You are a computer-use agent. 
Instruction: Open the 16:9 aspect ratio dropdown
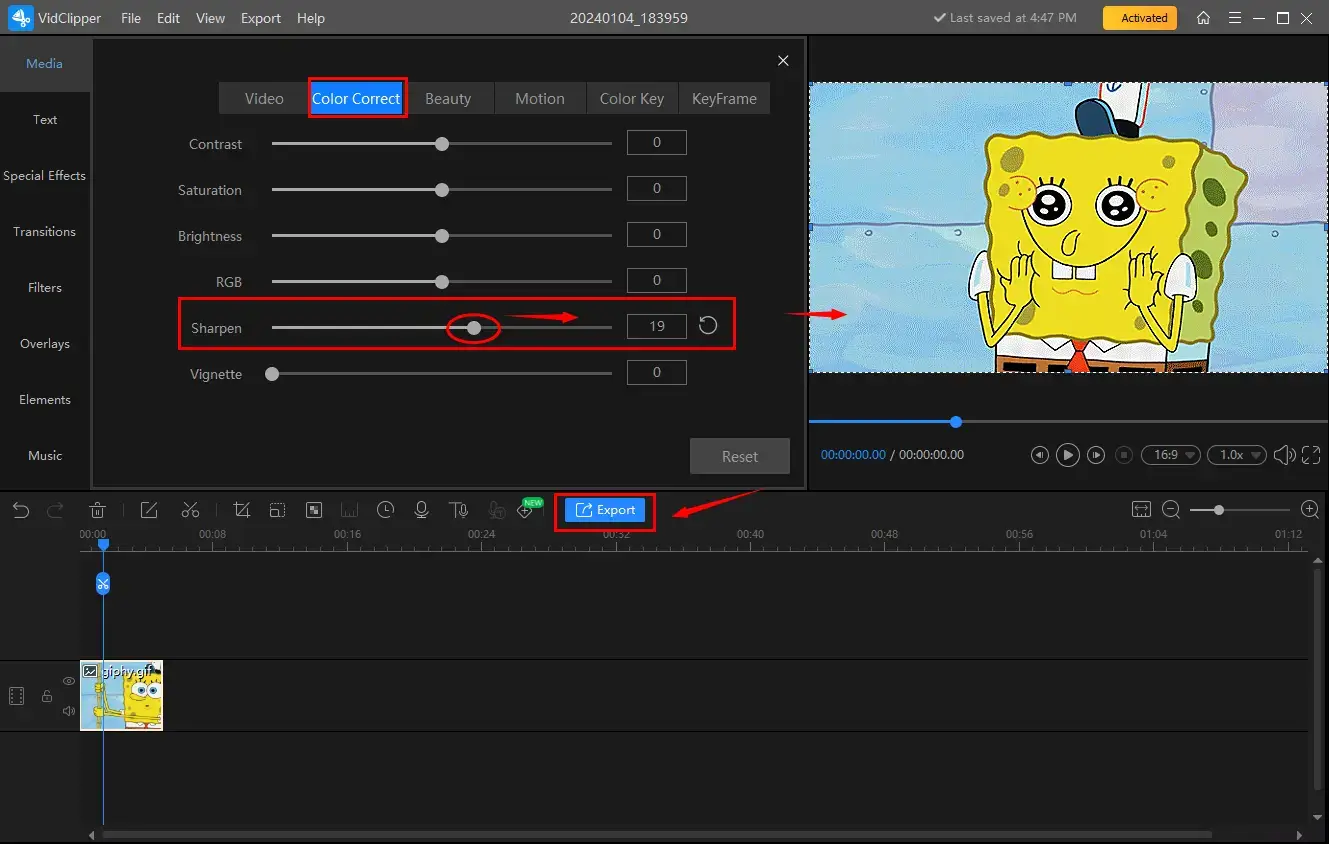[1171, 455]
